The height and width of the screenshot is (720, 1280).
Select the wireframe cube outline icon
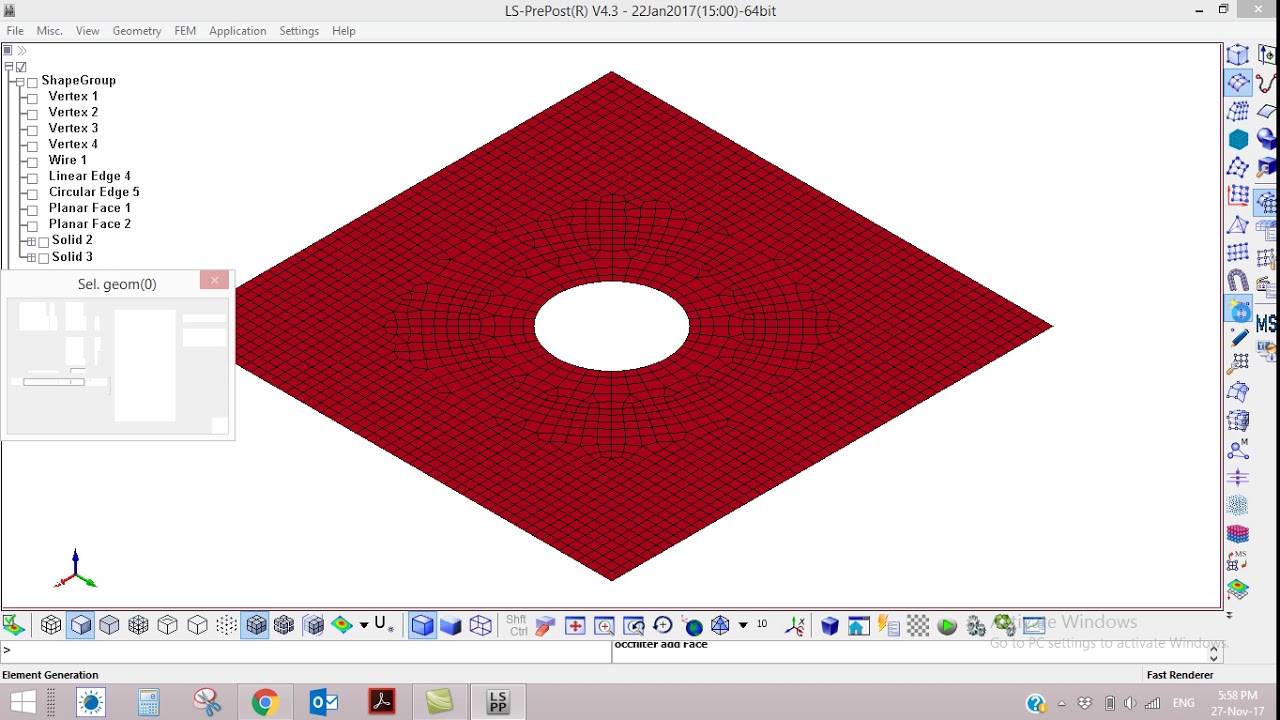click(x=198, y=626)
